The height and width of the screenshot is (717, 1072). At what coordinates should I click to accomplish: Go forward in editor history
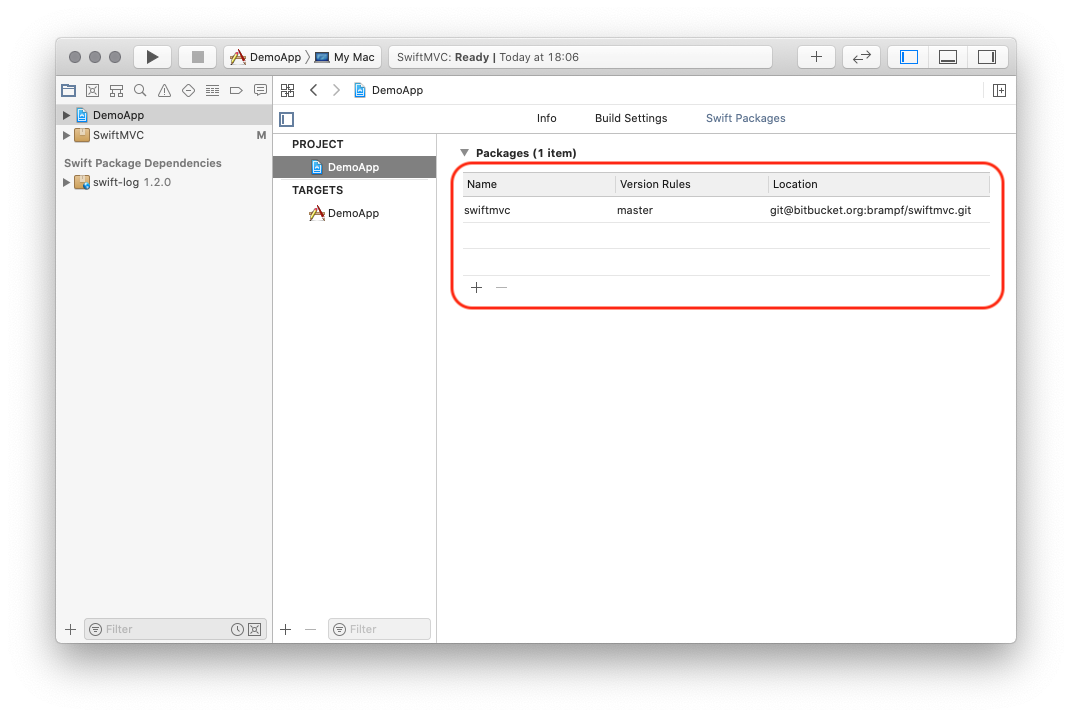tap(336, 90)
